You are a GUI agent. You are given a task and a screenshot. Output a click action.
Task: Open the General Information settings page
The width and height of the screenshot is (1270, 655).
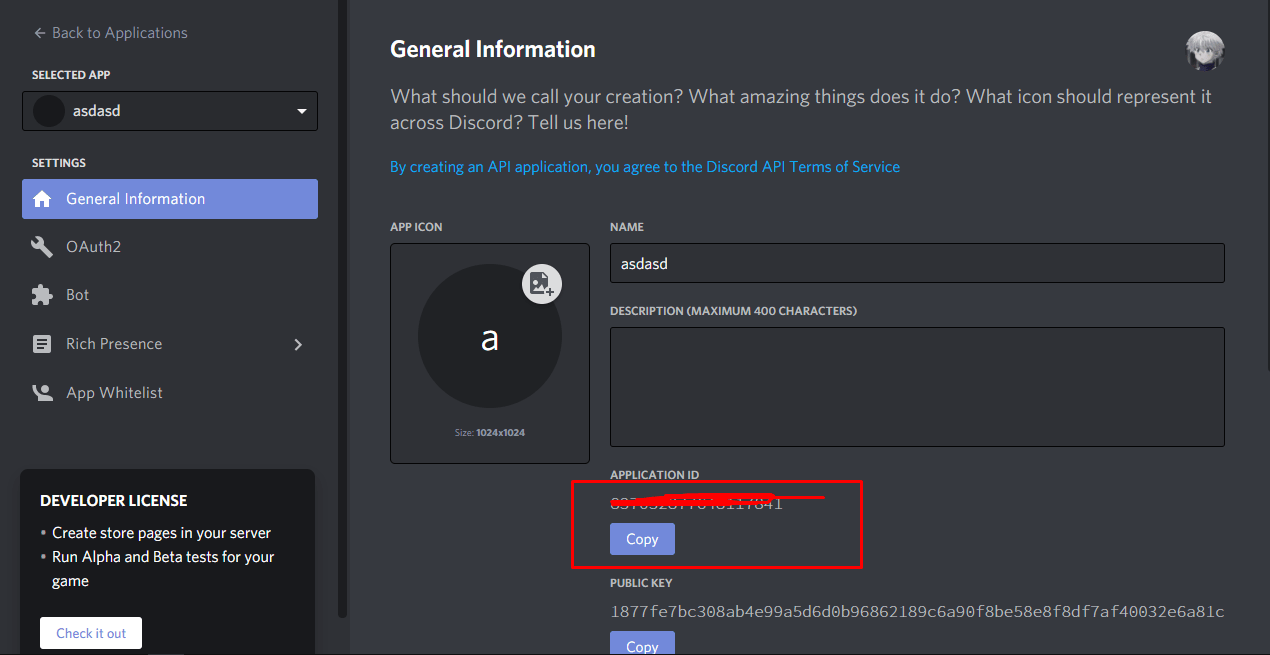(x=170, y=199)
